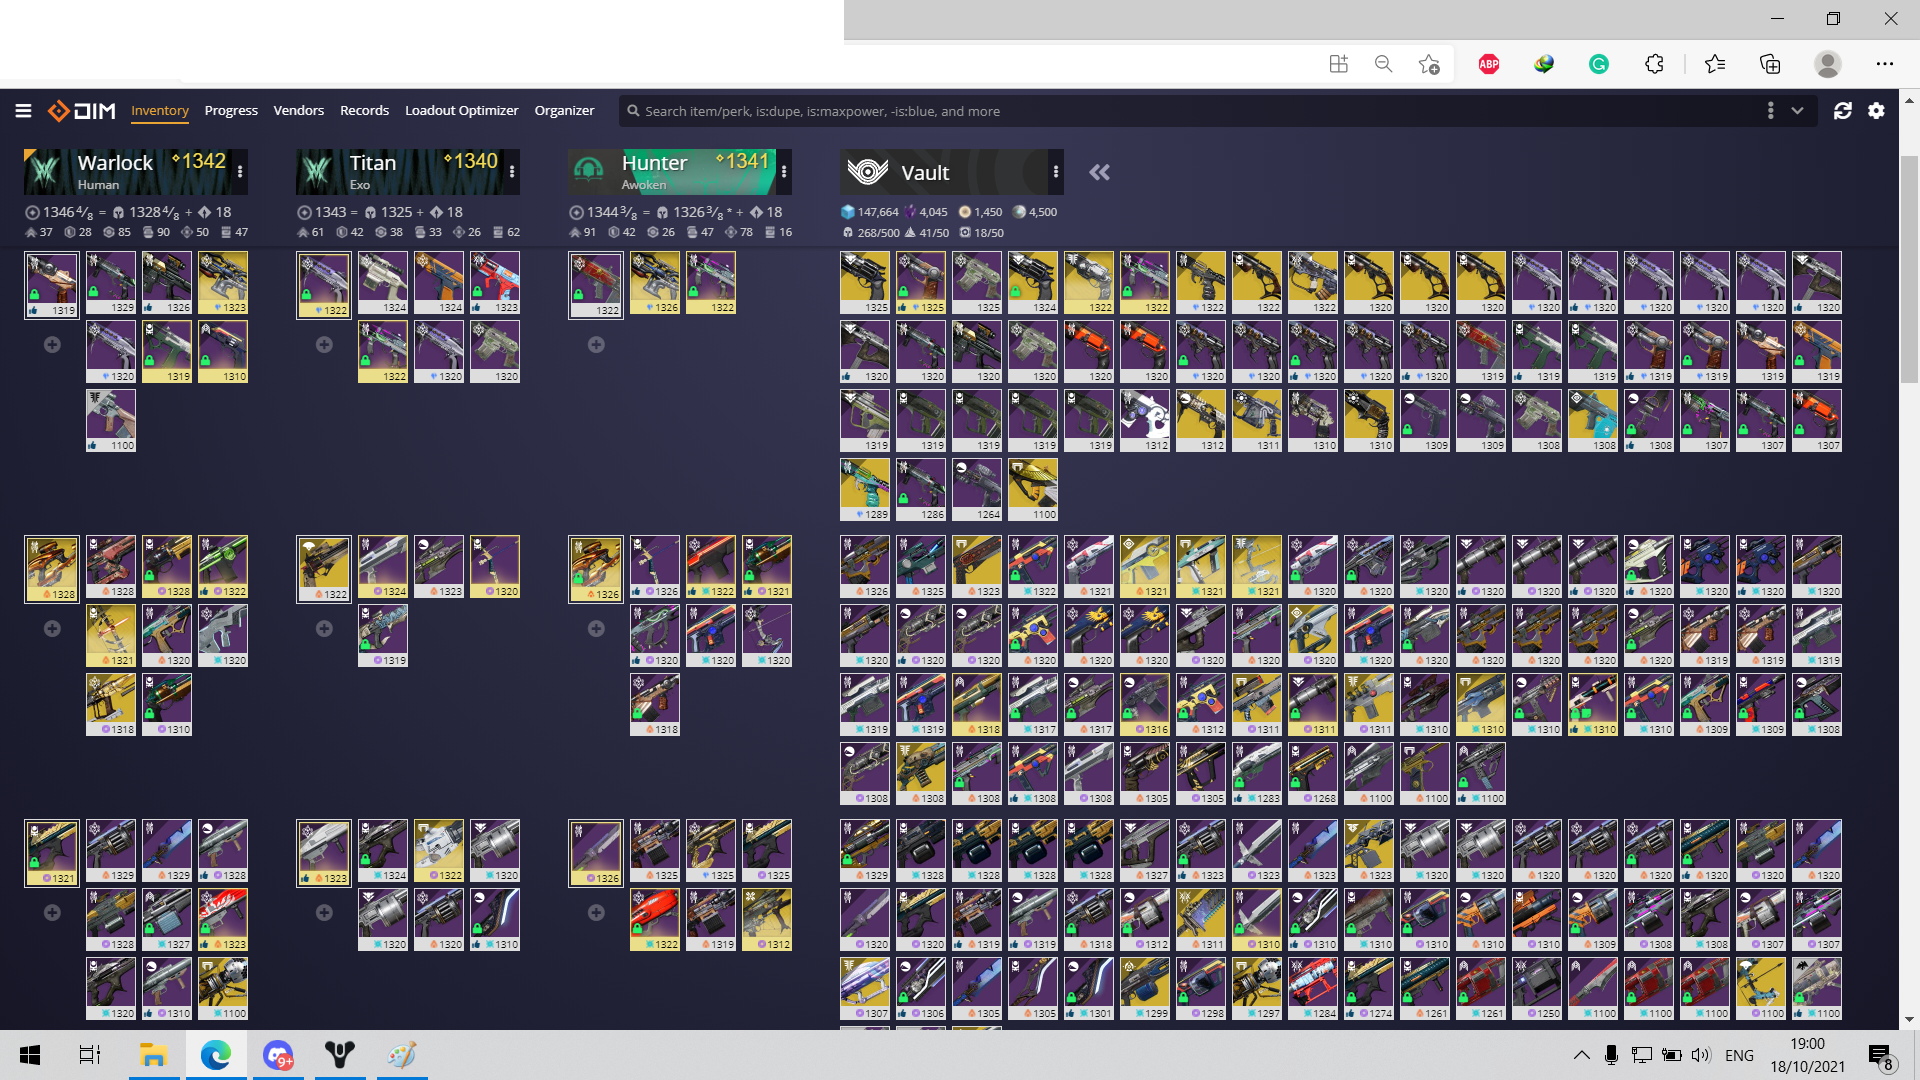The width and height of the screenshot is (1920, 1080).
Task: Open the Loadout Optimizer
Action: 461,111
